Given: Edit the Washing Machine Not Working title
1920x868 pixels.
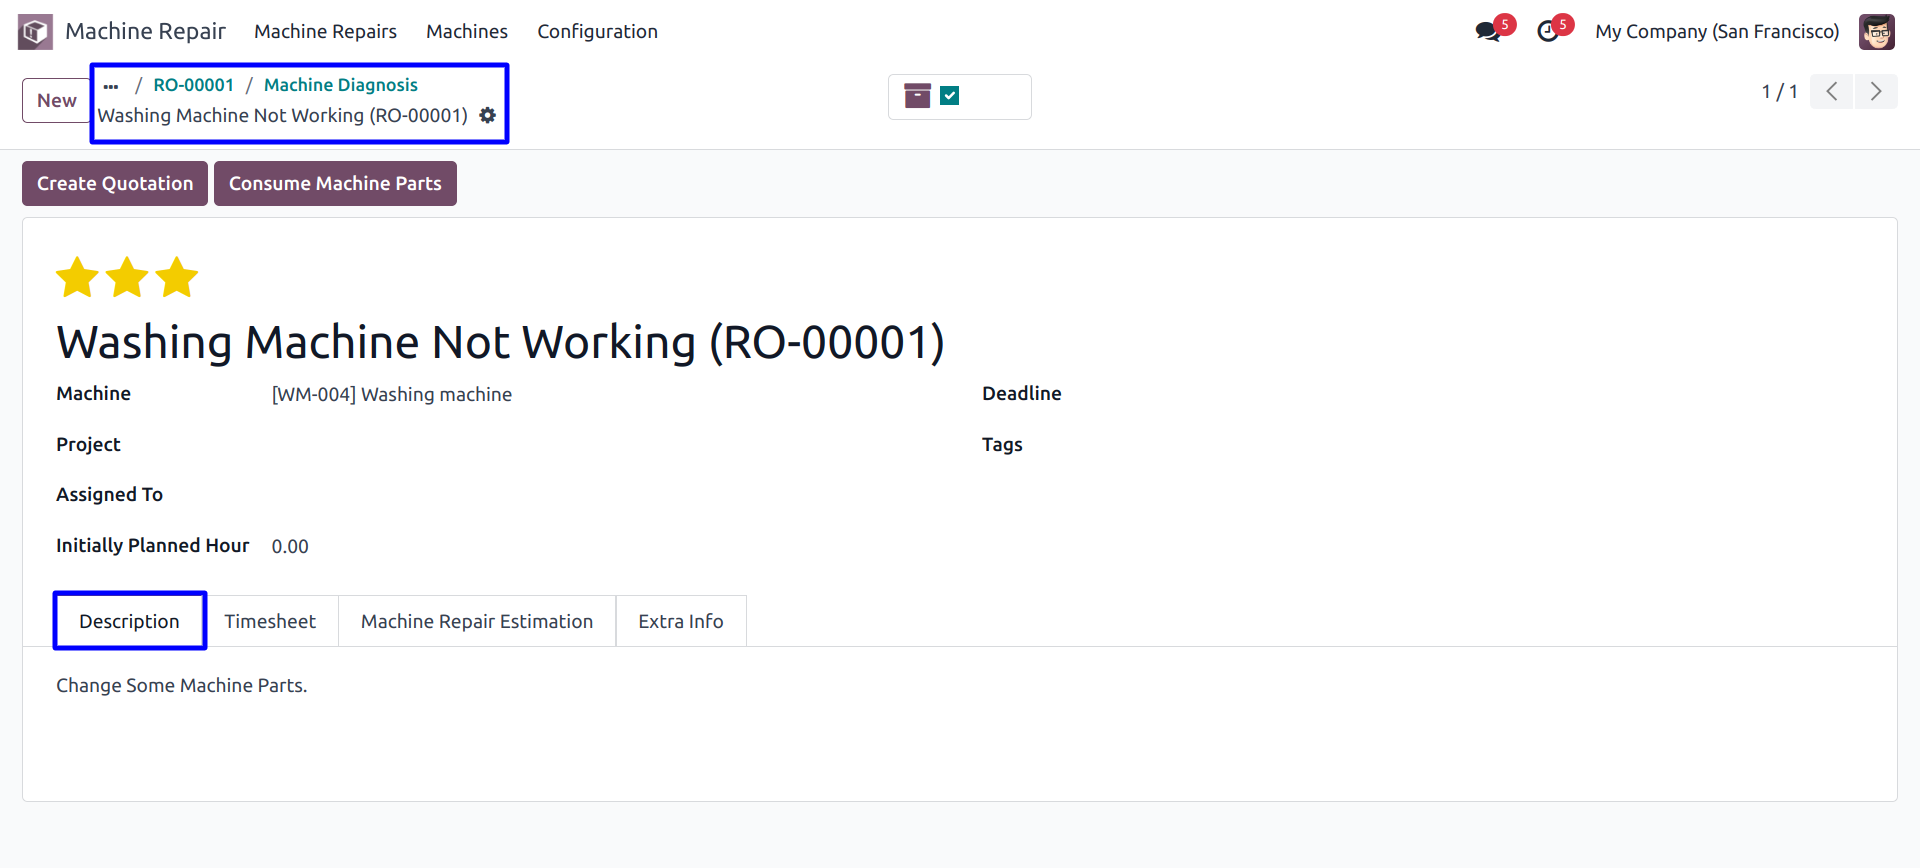Looking at the screenshot, I should [500, 342].
